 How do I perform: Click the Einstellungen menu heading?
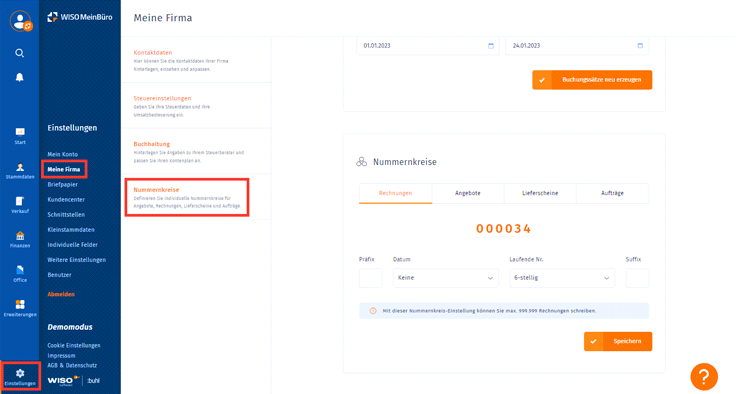coord(72,128)
